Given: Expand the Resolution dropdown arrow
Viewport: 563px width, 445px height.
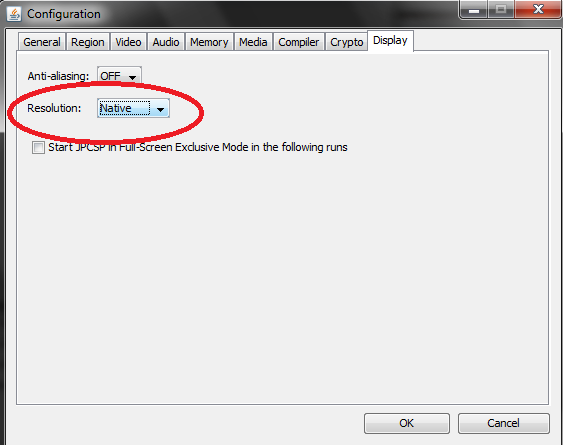Looking at the screenshot, I should tap(160, 109).
